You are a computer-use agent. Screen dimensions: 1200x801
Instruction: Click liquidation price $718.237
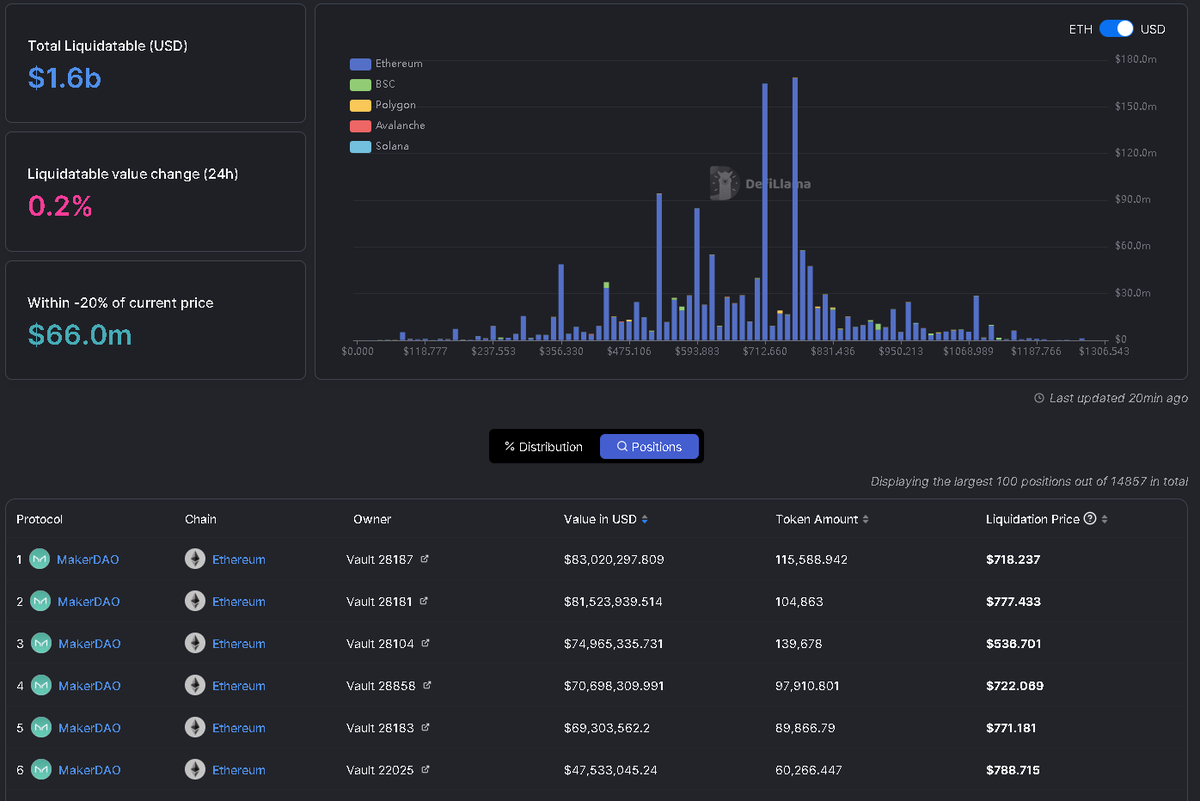[x=1013, y=560]
